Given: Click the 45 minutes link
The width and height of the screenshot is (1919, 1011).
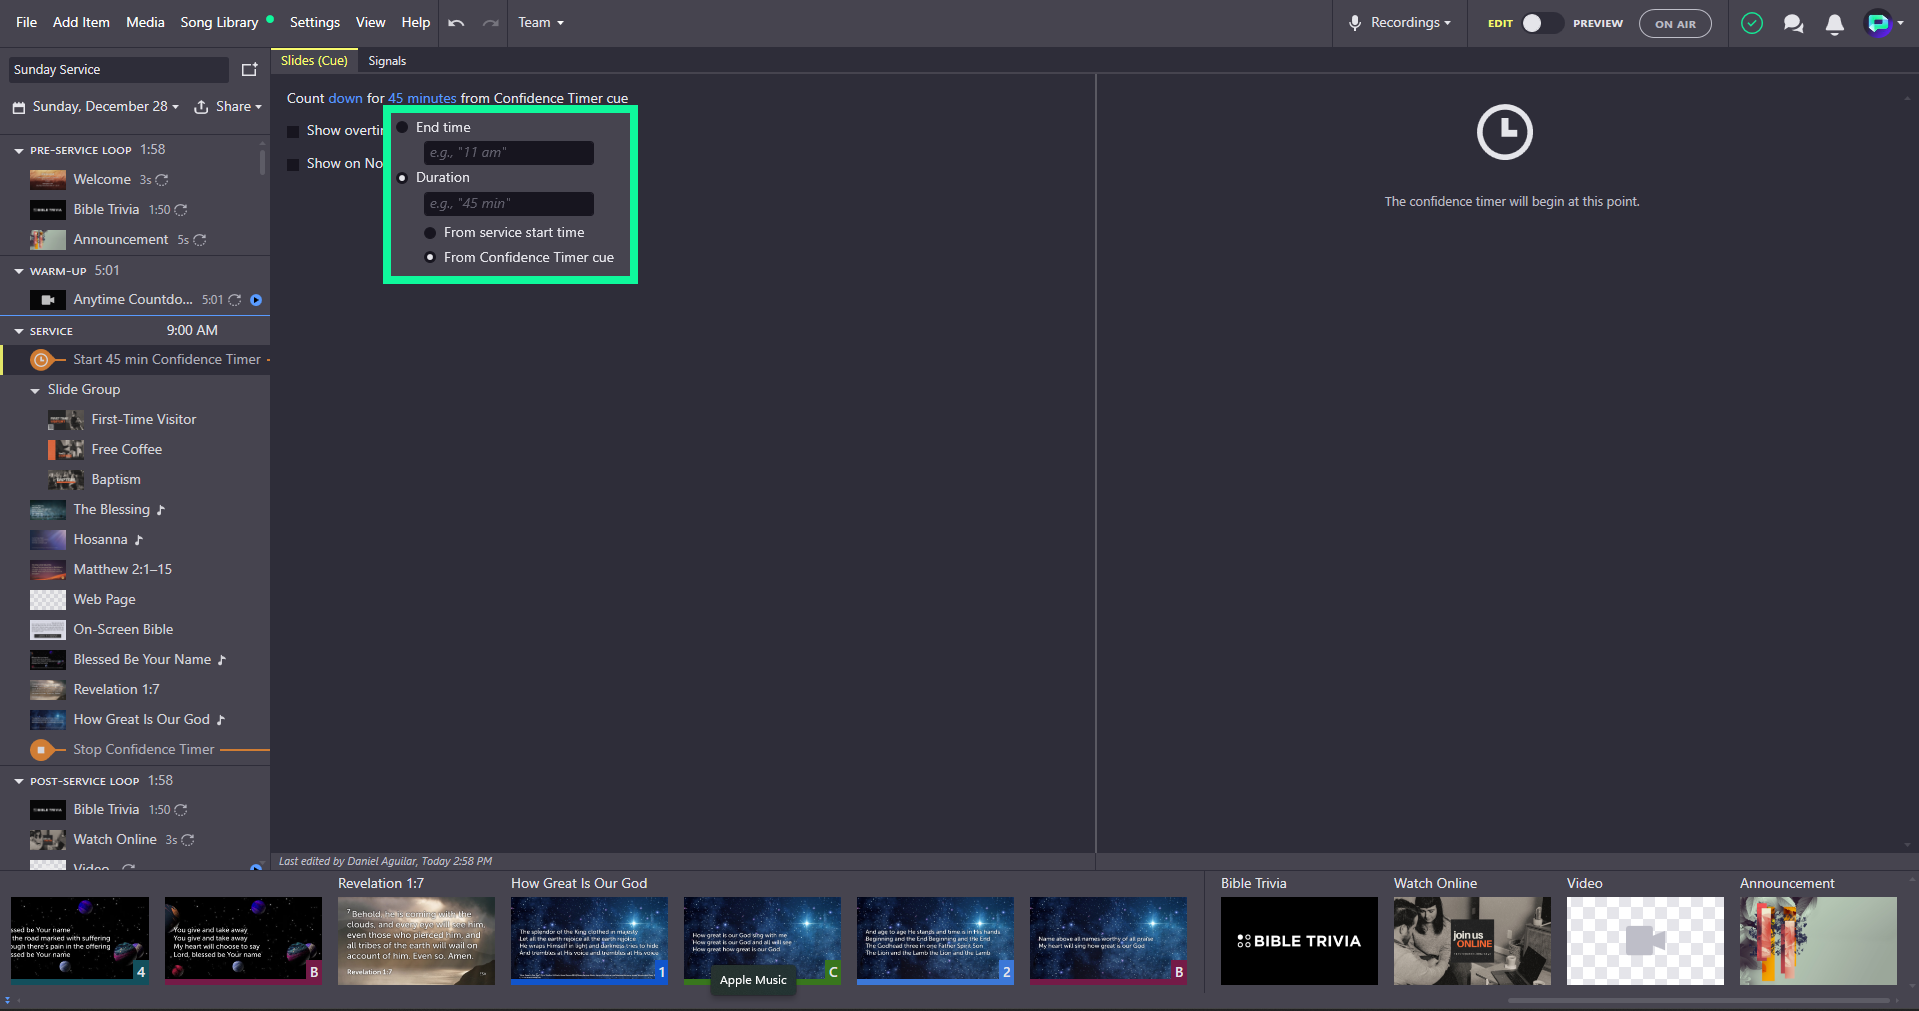Looking at the screenshot, I should pyautogui.click(x=422, y=98).
